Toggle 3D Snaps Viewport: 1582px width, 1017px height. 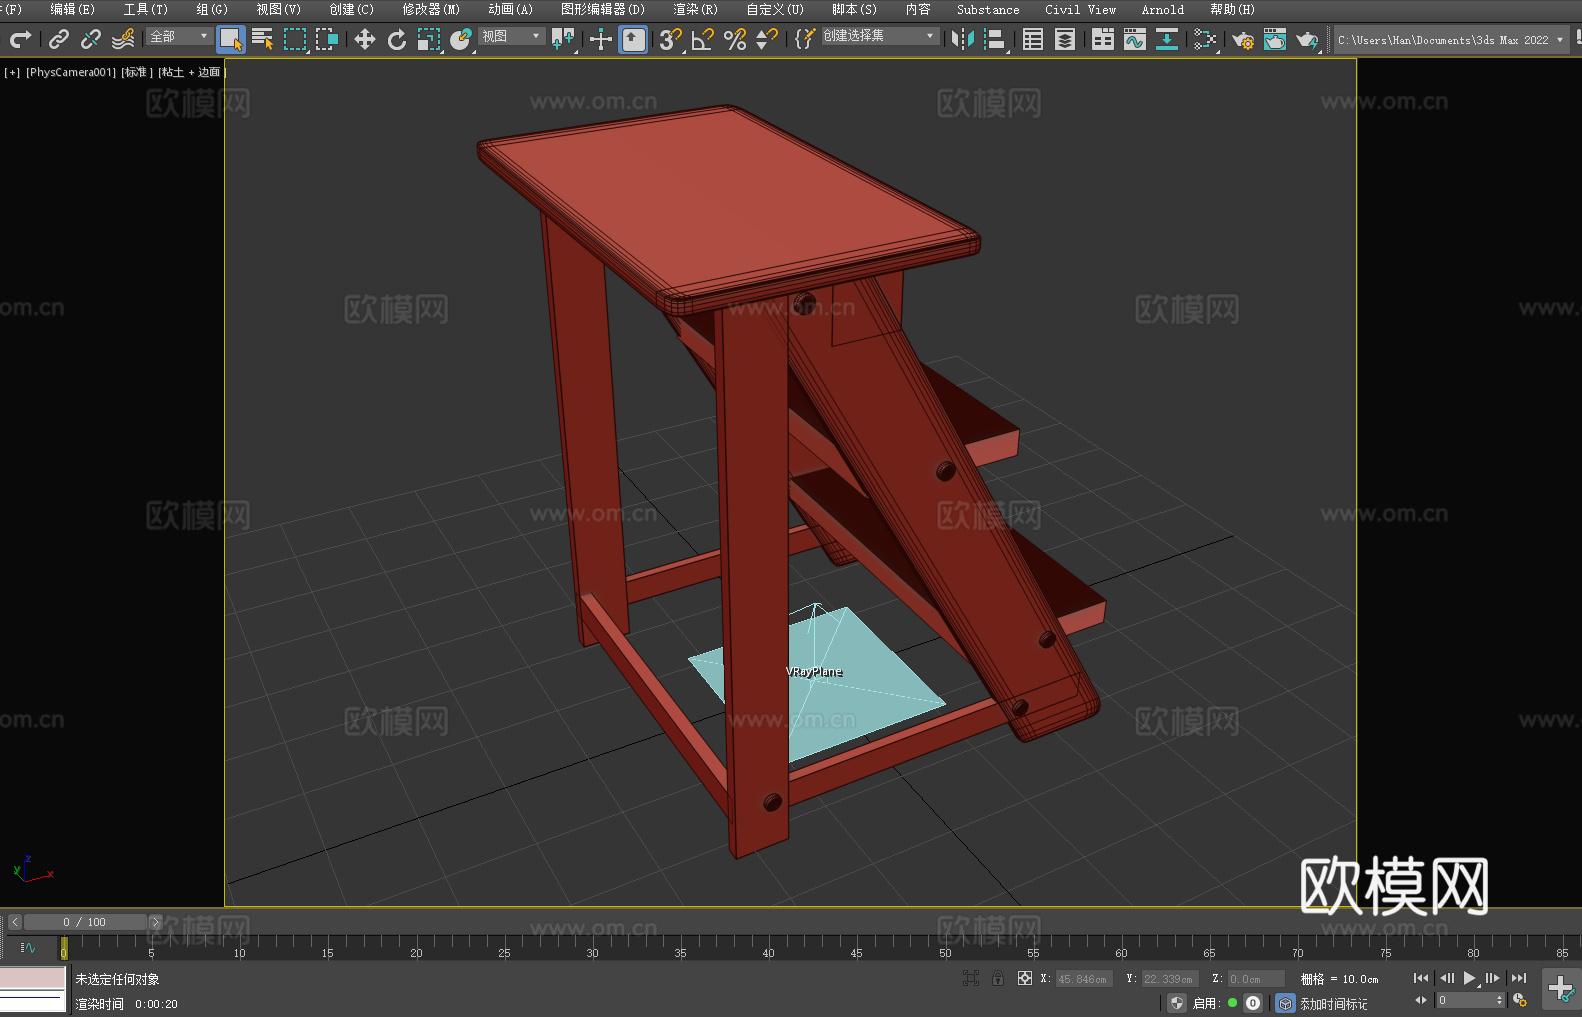point(670,39)
